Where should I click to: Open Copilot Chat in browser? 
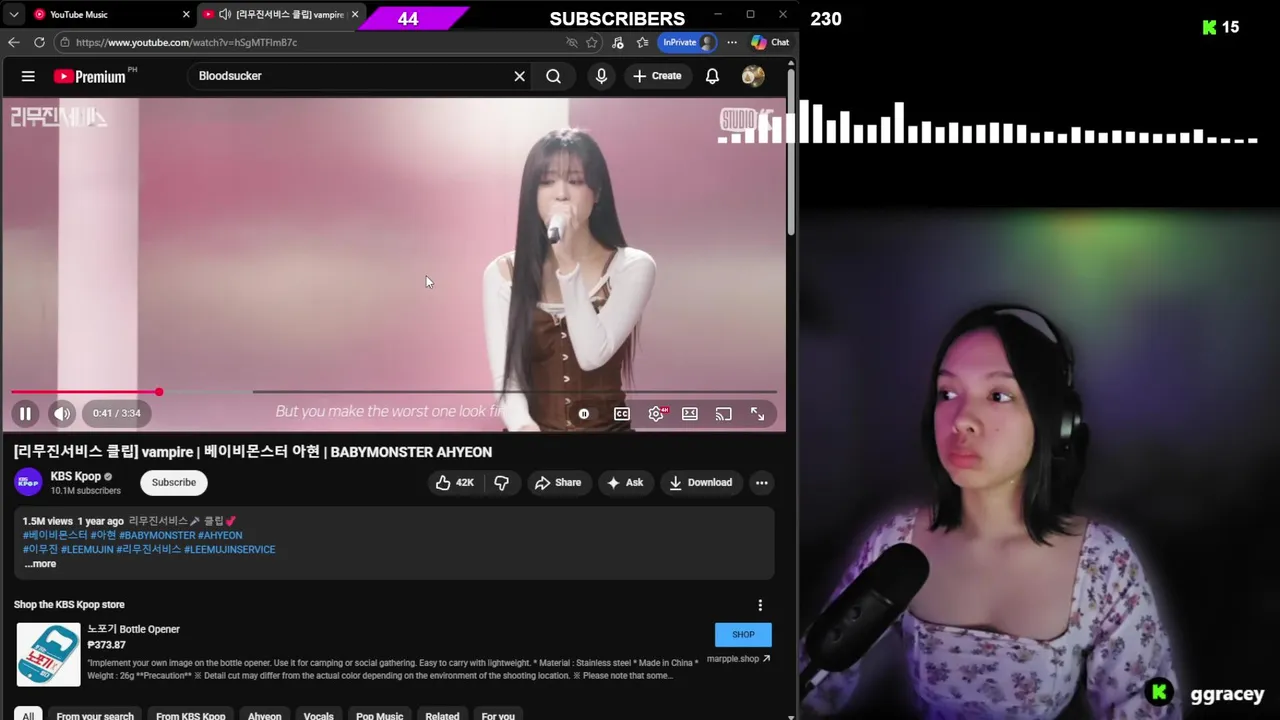(x=770, y=42)
